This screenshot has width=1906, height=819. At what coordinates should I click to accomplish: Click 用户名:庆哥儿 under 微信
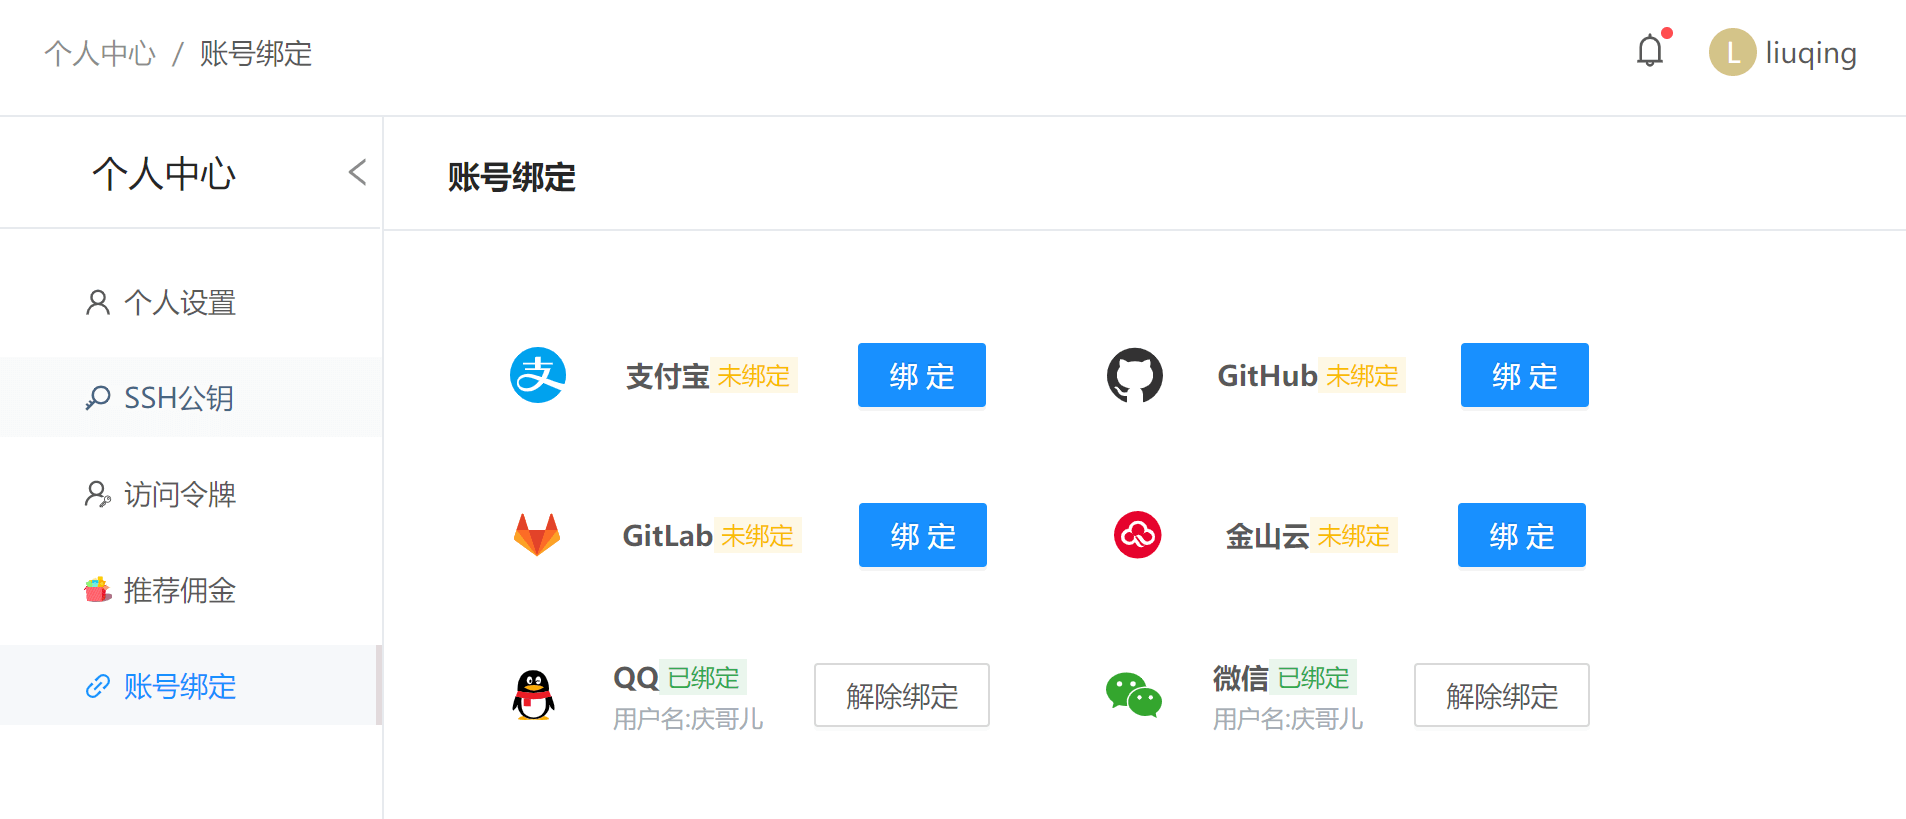click(x=1288, y=718)
